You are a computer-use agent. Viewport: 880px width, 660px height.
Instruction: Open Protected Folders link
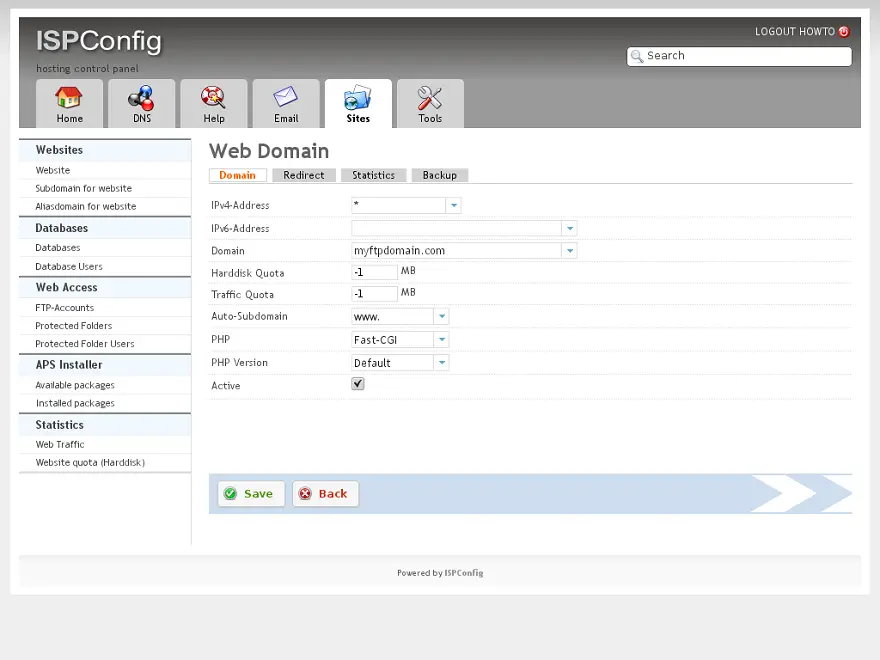pos(74,326)
